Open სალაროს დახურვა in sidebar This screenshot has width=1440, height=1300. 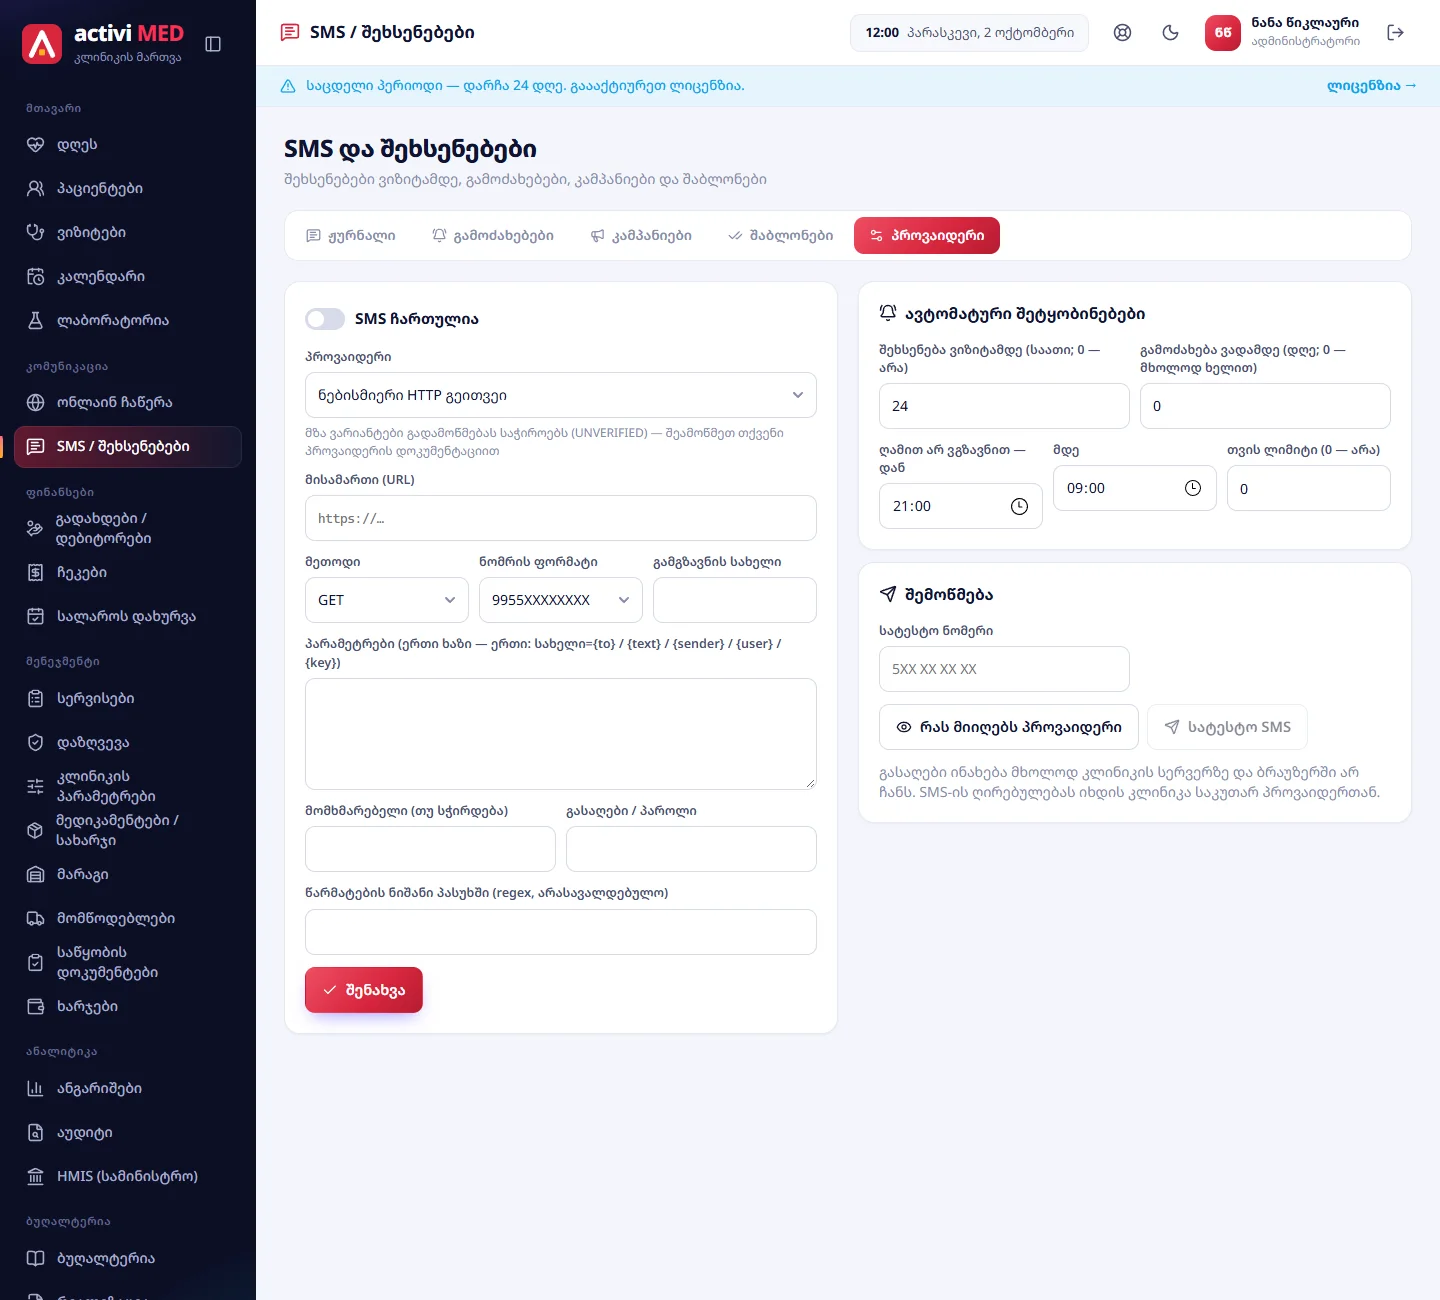coord(128,617)
